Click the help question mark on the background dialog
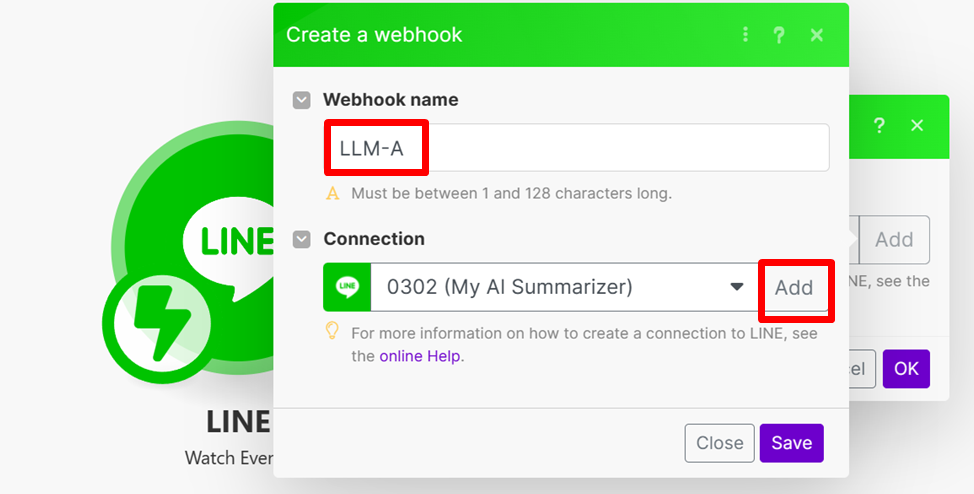 point(879,126)
